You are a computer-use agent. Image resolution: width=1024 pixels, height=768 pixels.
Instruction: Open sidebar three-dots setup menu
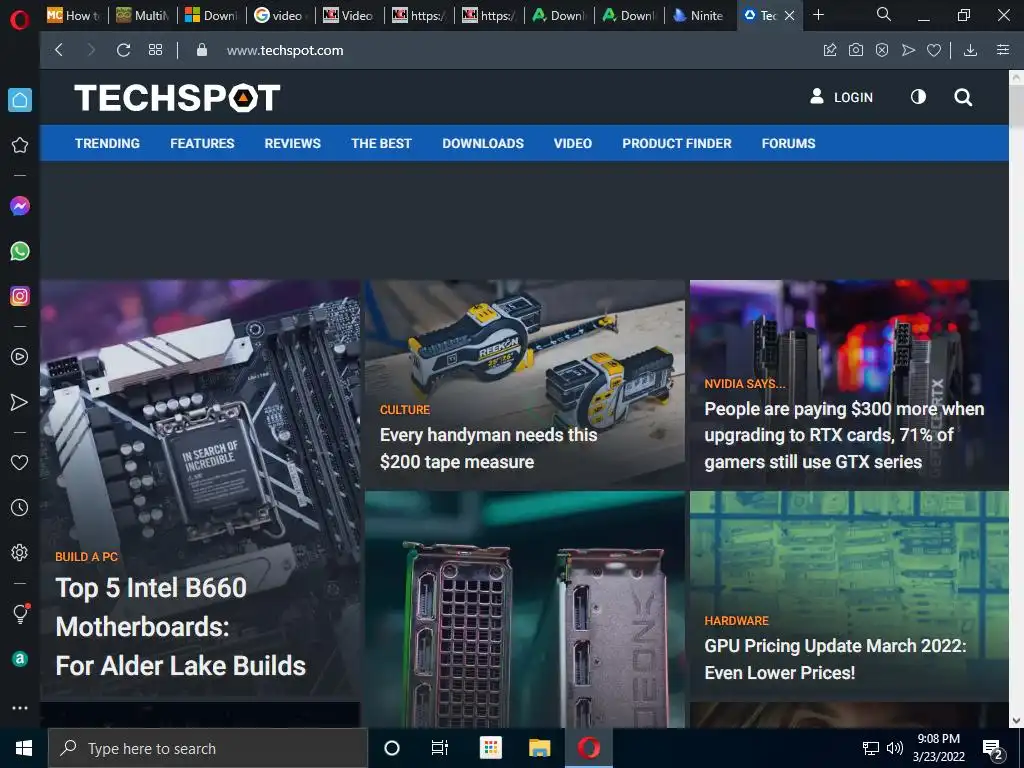(20, 708)
